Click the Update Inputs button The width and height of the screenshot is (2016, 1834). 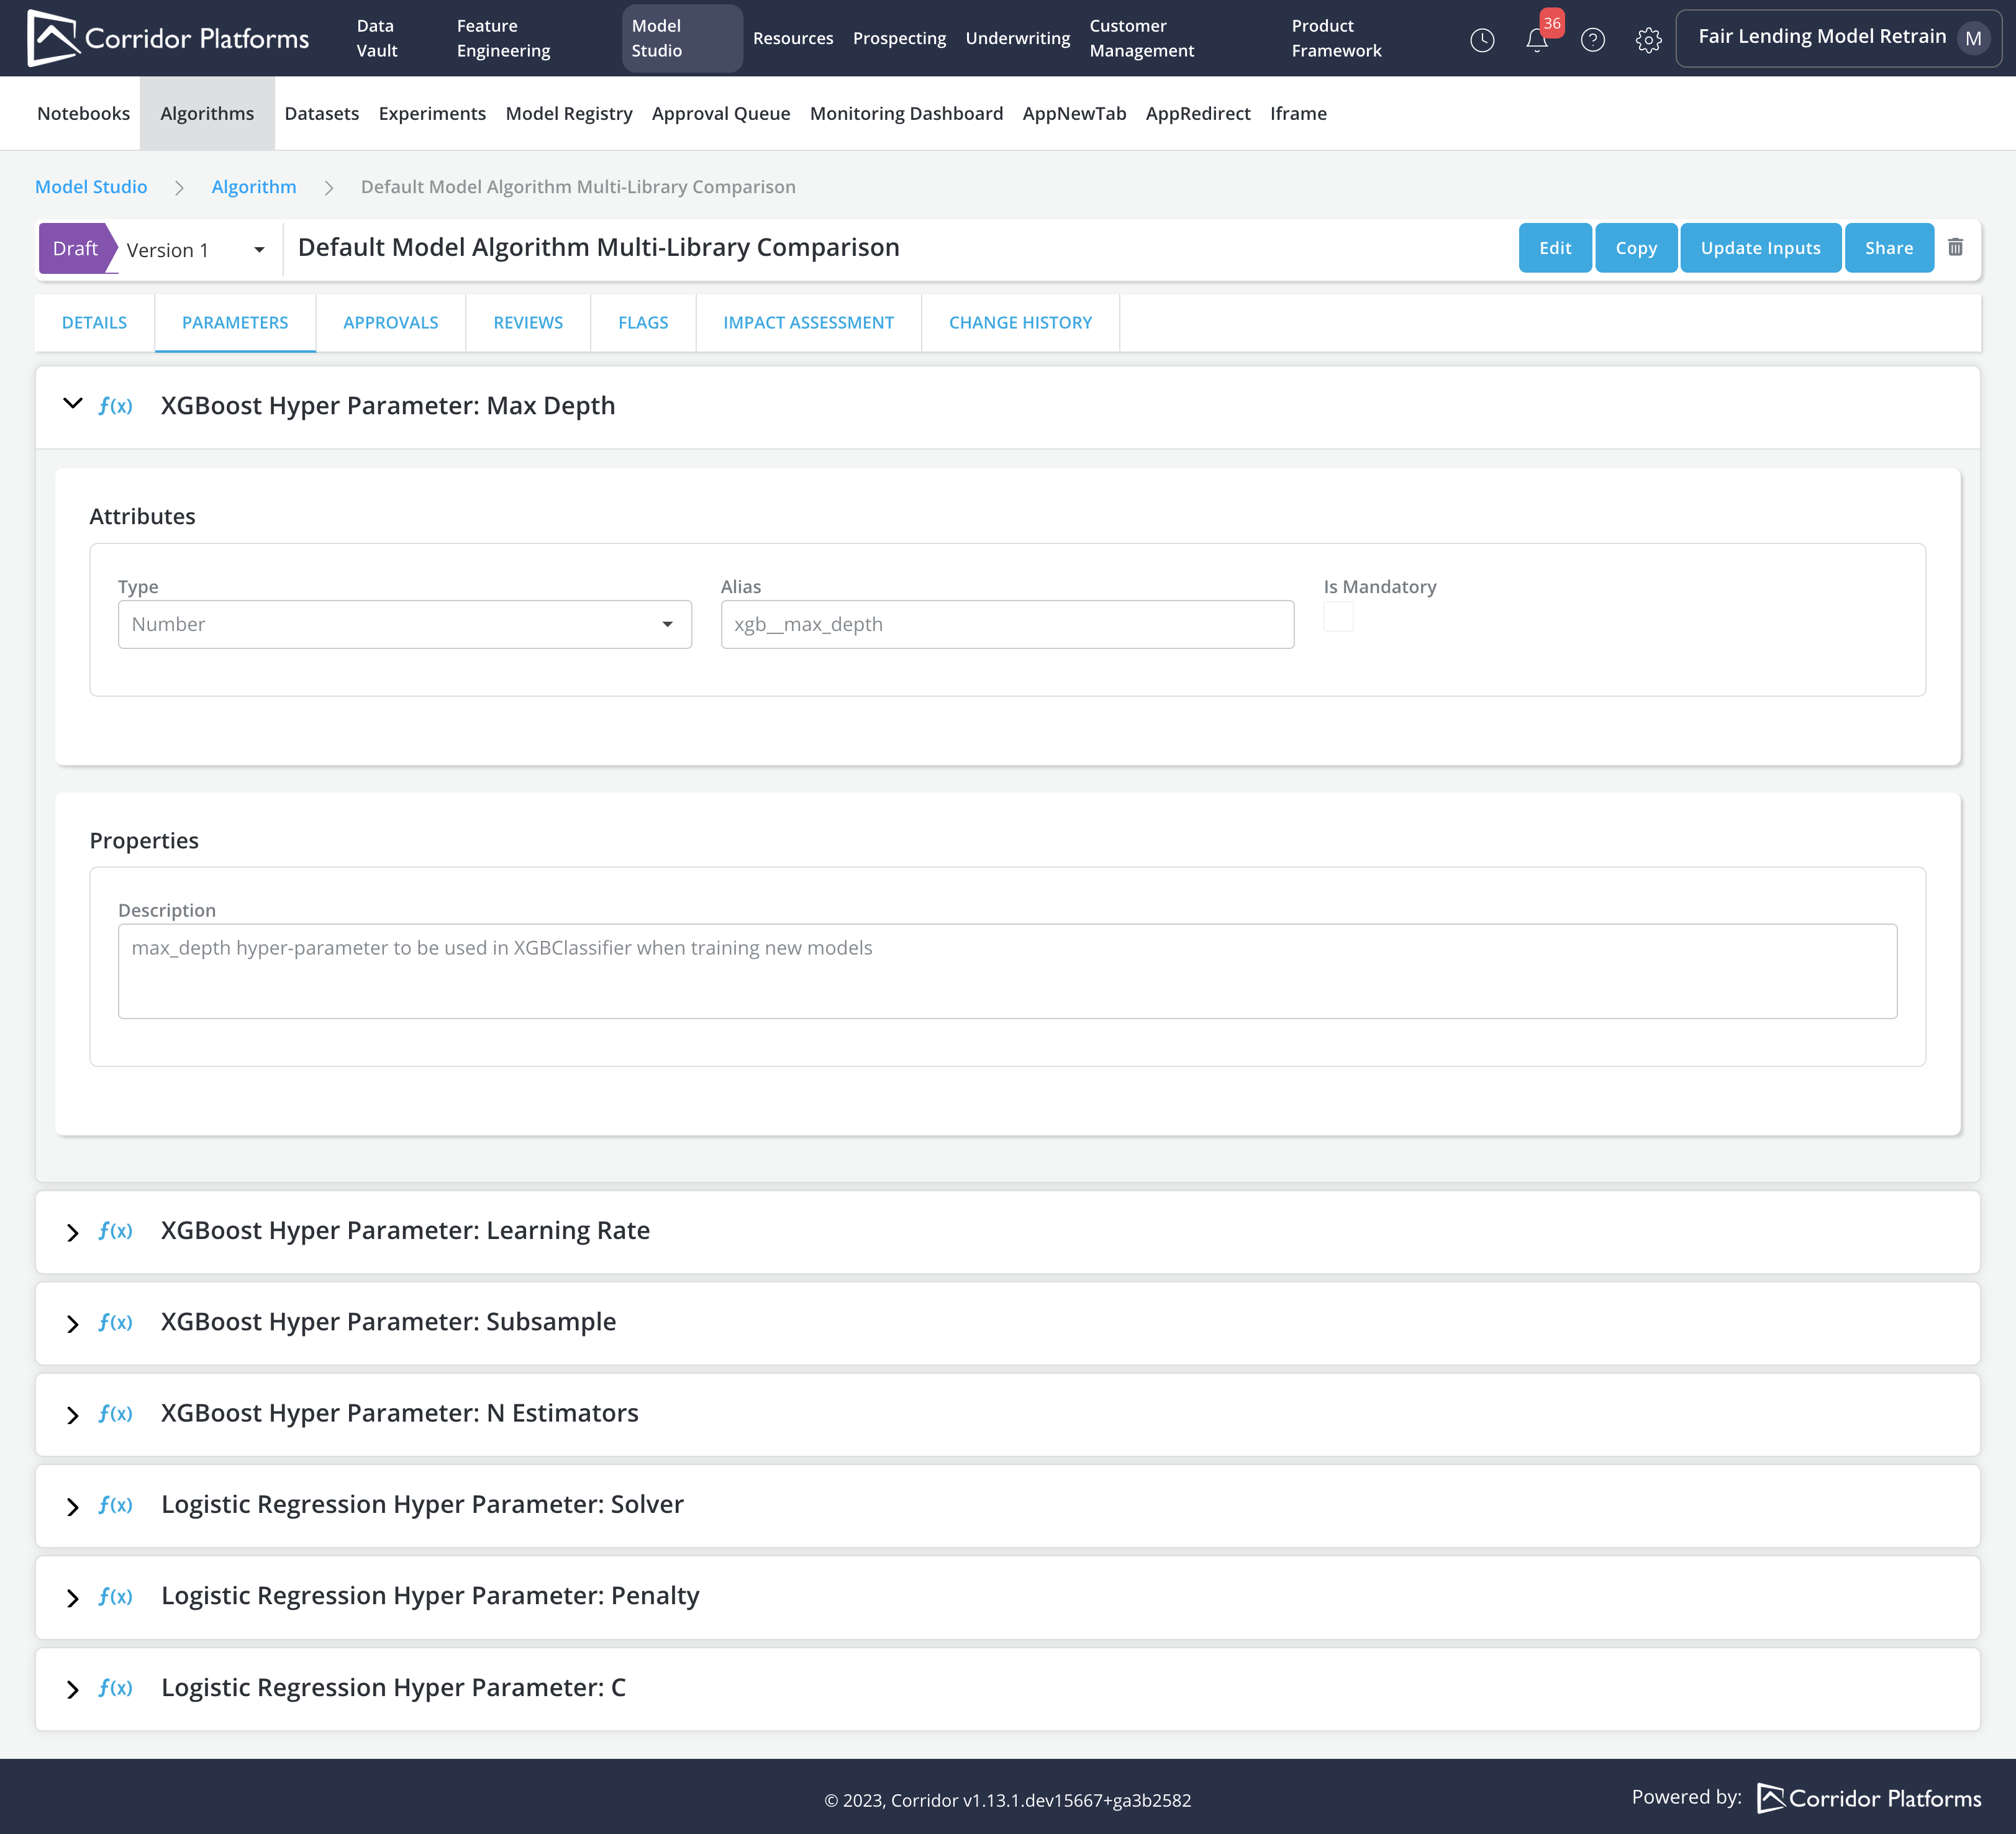click(x=1760, y=248)
